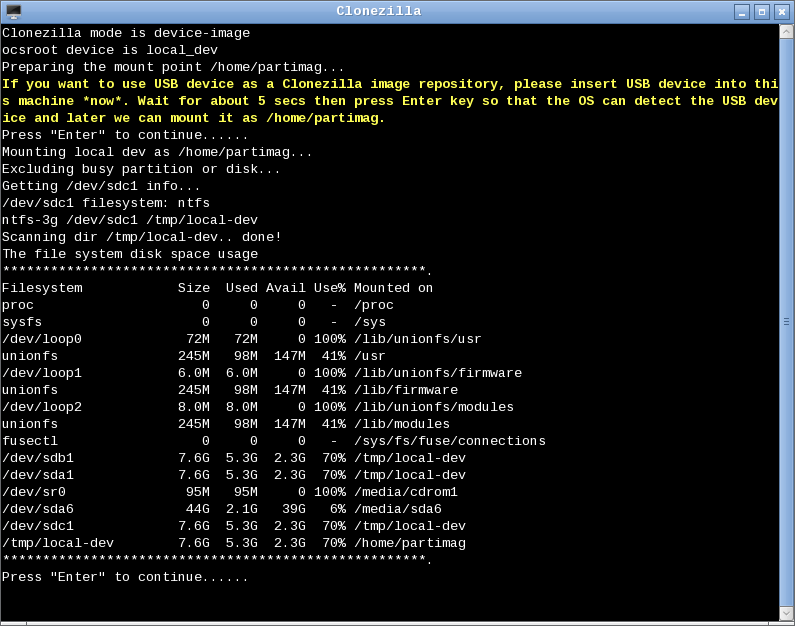Click '/dev/sdc1 filesystem: ntfs' line
This screenshot has height=626, width=795.
coord(105,203)
